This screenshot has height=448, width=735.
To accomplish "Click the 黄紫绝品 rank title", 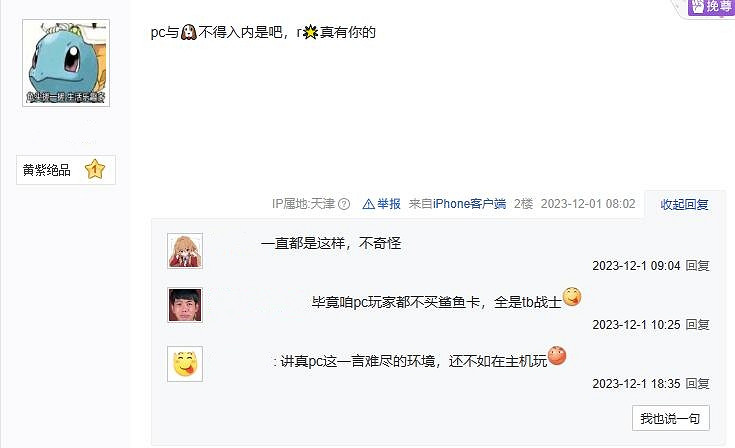I will [x=46, y=170].
